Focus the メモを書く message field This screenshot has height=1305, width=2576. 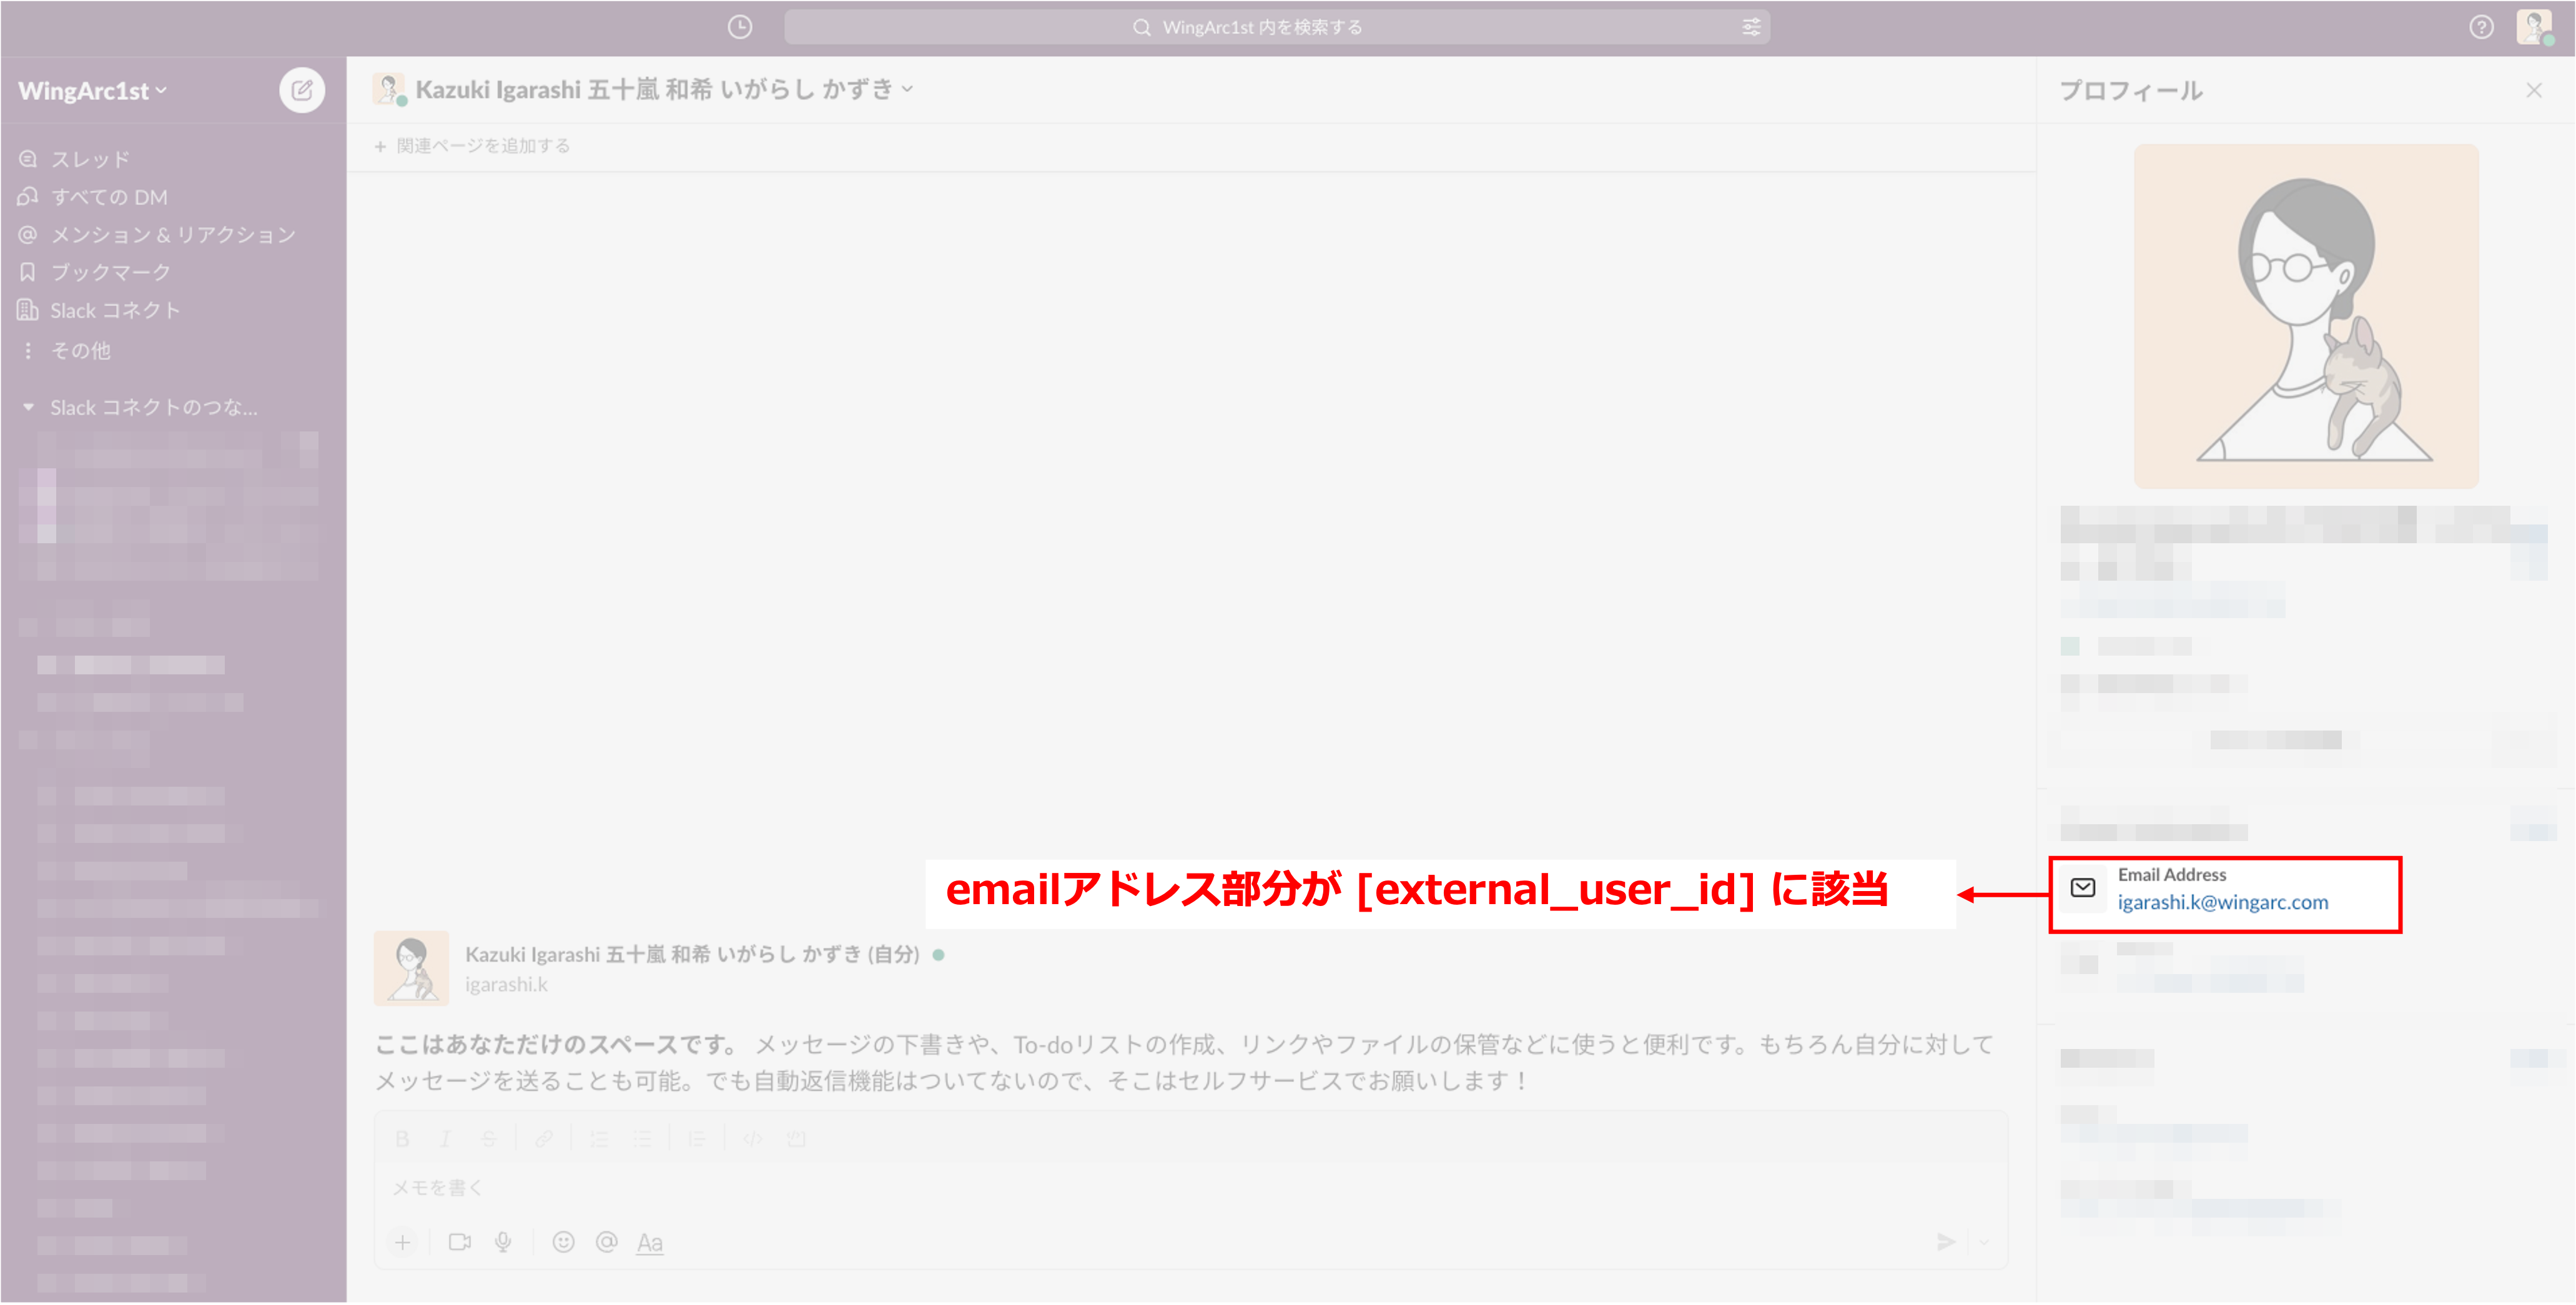coord(1190,1188)
